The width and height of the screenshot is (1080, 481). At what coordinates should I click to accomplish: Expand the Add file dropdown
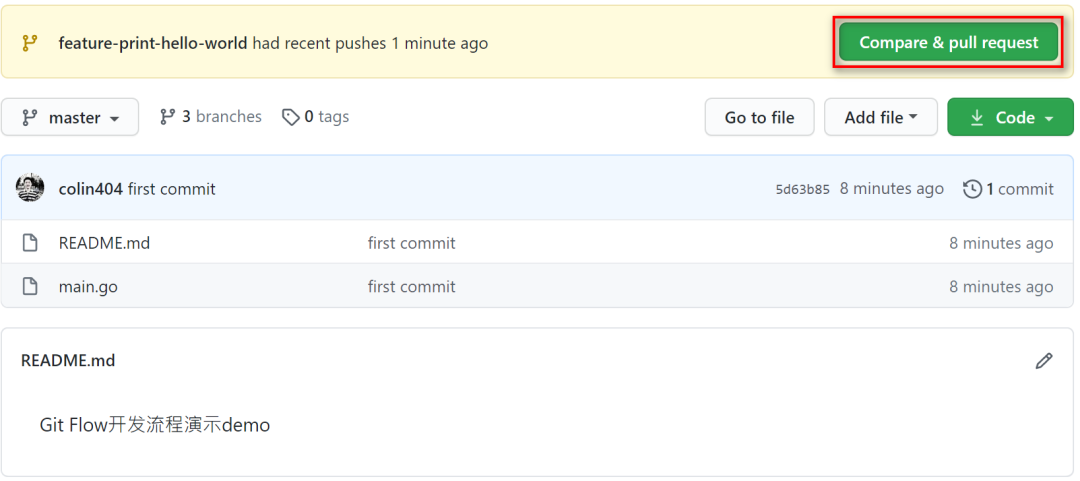880,118
